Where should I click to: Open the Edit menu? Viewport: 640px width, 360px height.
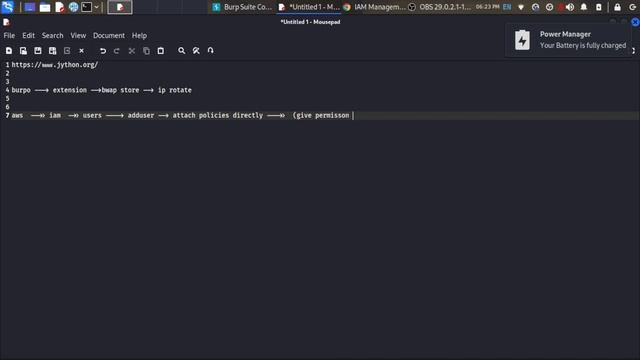[28, 36]
